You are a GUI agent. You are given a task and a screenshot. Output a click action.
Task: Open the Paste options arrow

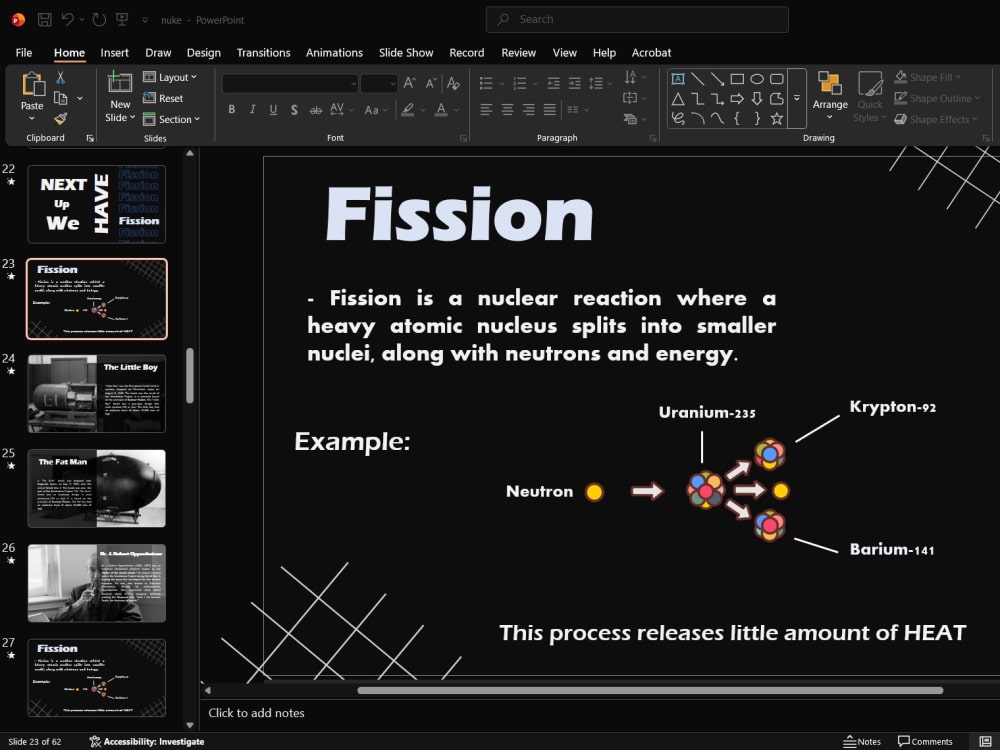pos(32,119)
